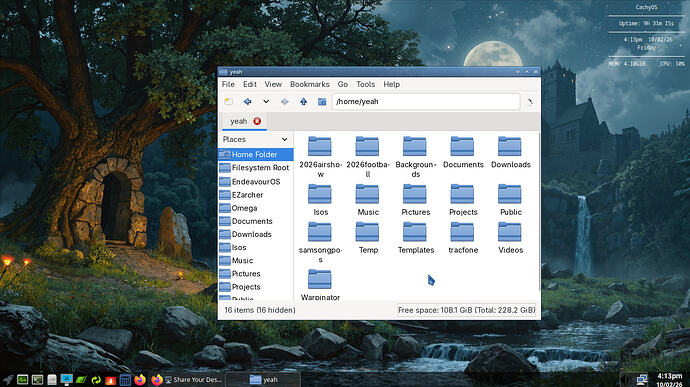Open the Projects sidebar bookmark
690x387 pixels.
[256, 287]
